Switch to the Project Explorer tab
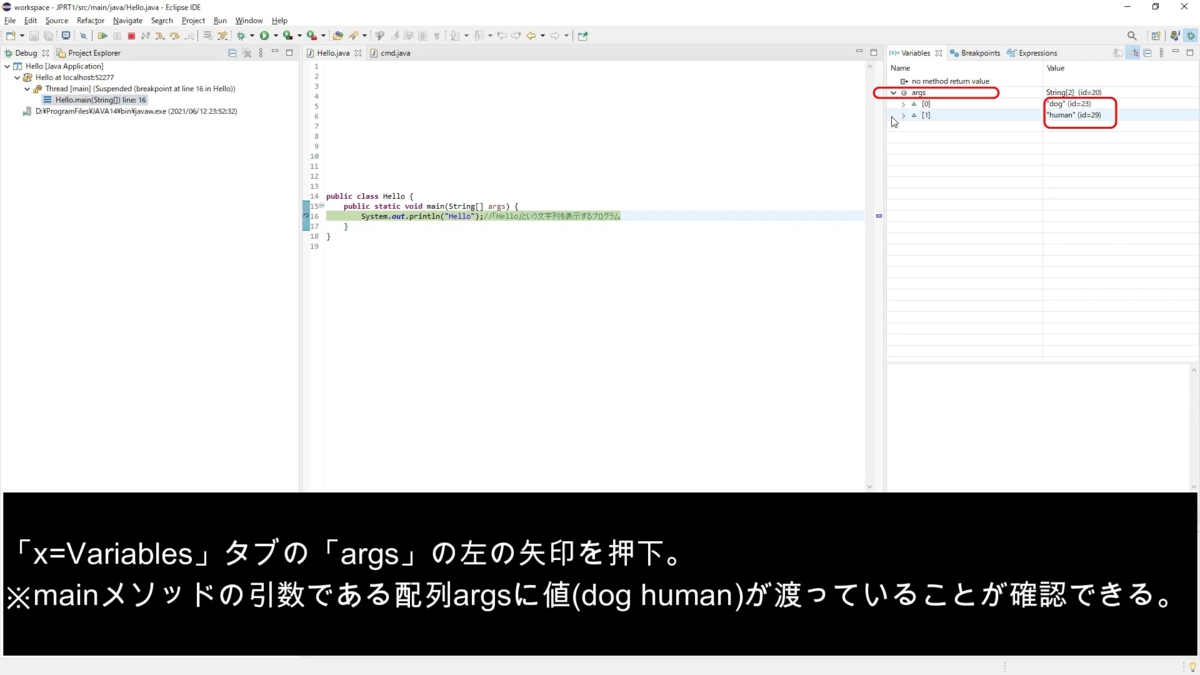The height and width of the screenshot is (675, 1200). 89,53
